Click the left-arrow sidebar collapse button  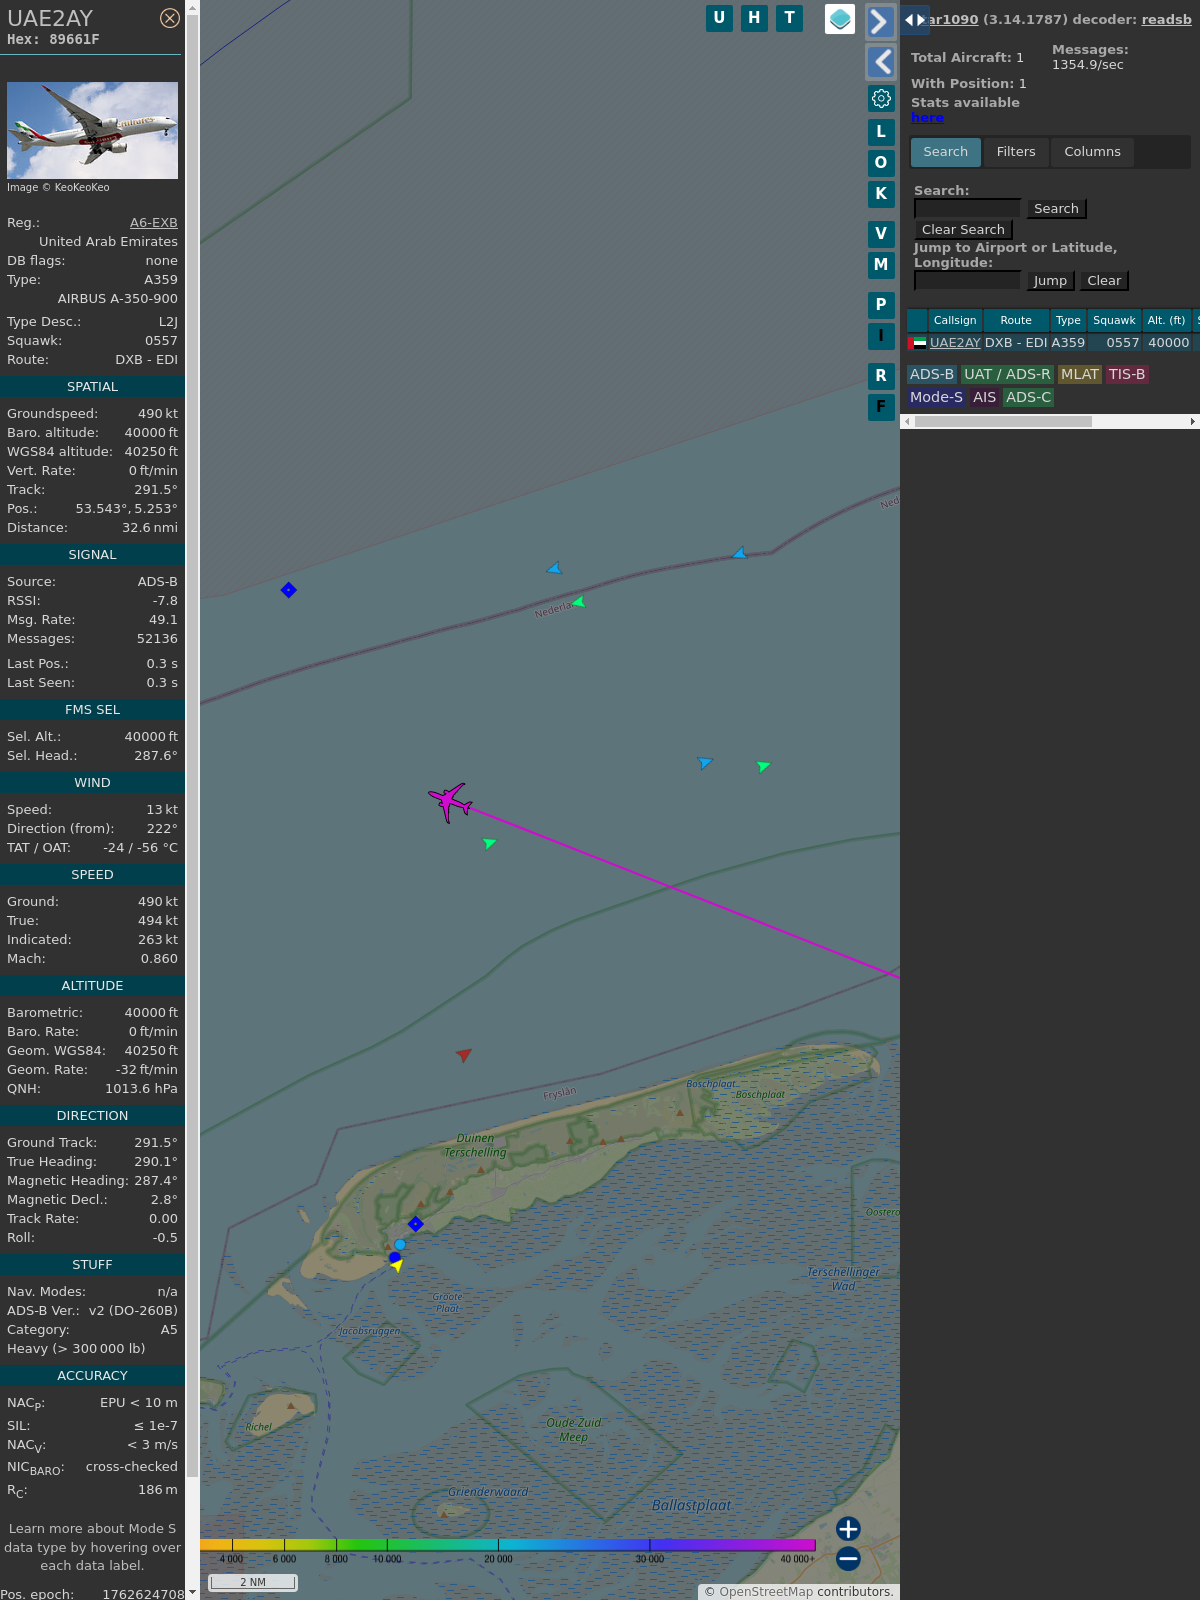(x=880, y=62)
